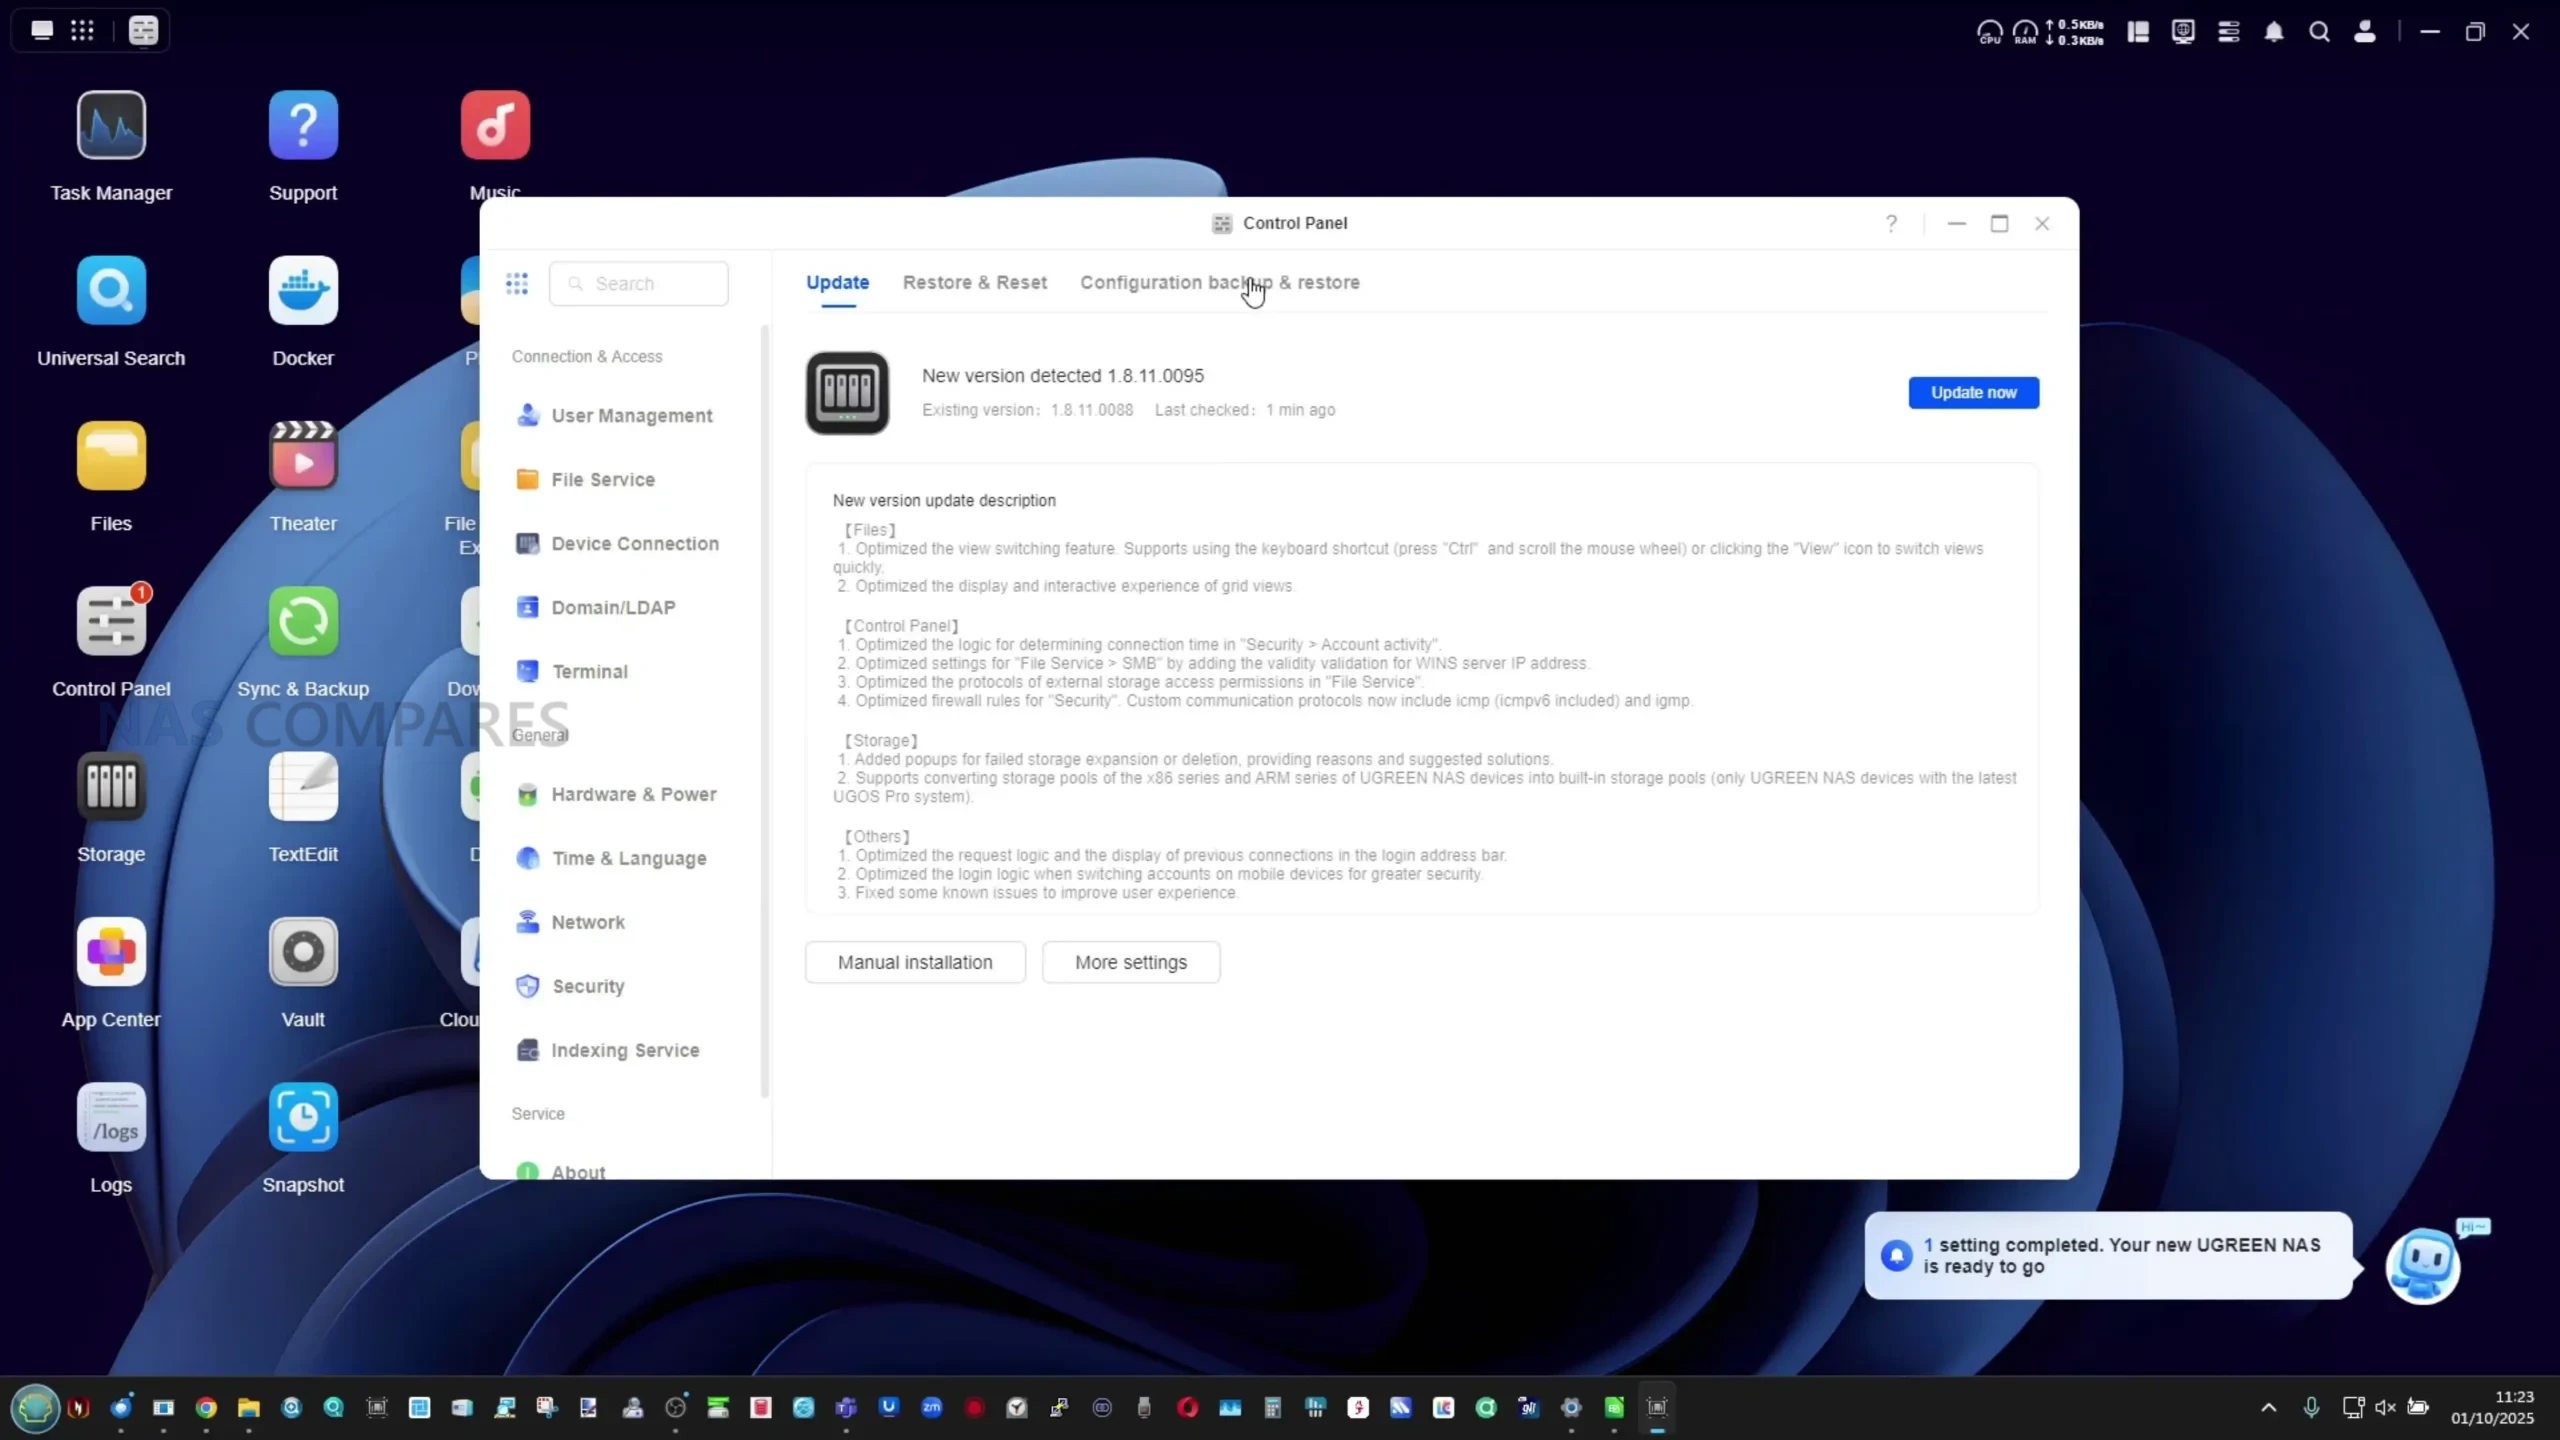Expand the Windows system tray chevron
The height and width of the screenshot is (1440, 2560).
point(2269,1408)
